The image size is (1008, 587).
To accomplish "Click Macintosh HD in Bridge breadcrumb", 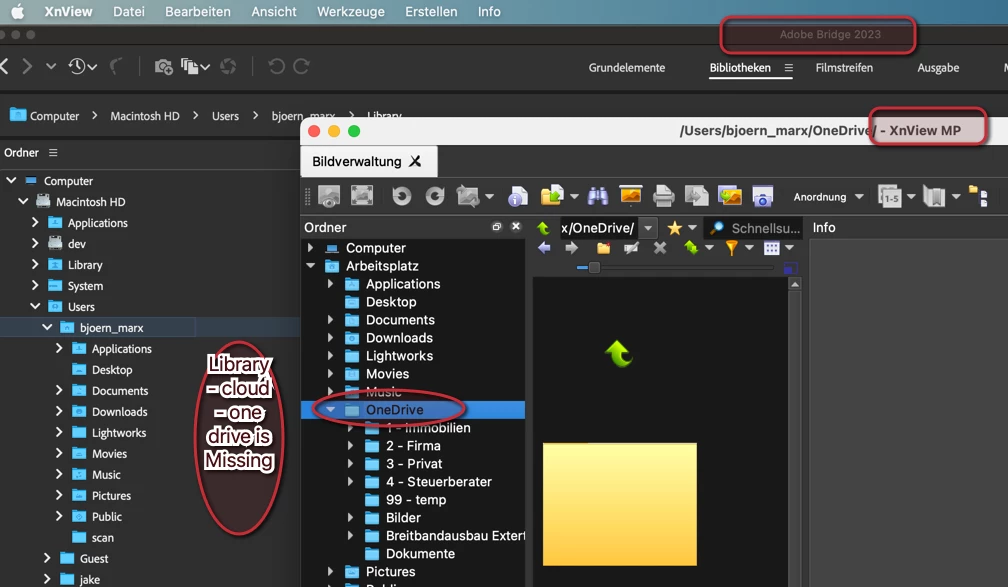I will [145, 116].
